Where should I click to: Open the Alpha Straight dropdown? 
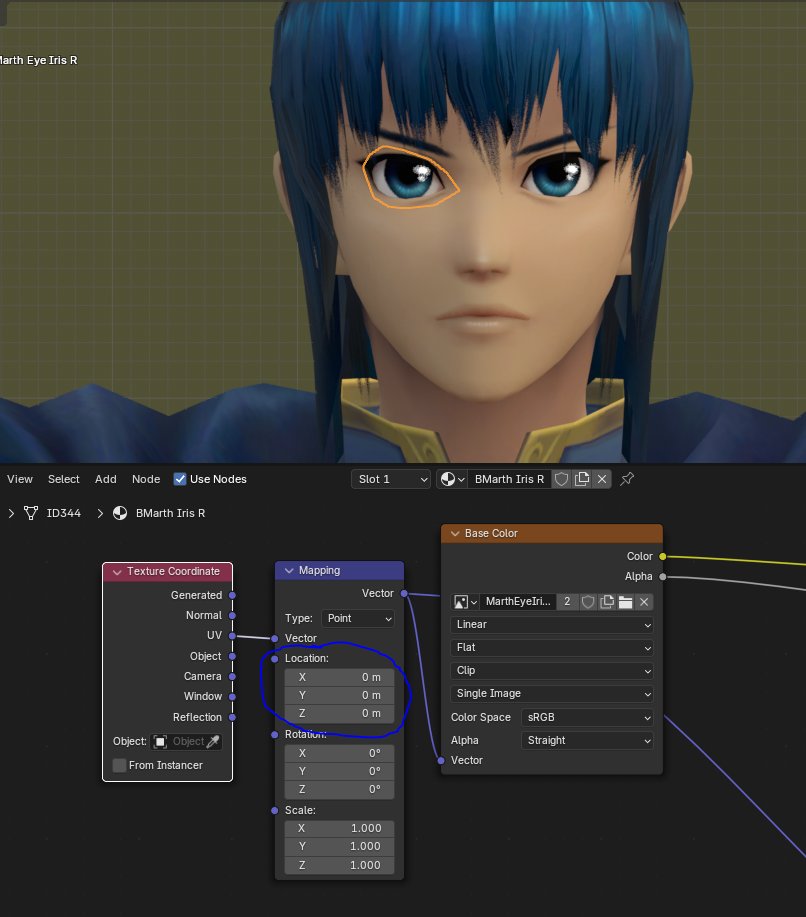click(x=587, y=740)
